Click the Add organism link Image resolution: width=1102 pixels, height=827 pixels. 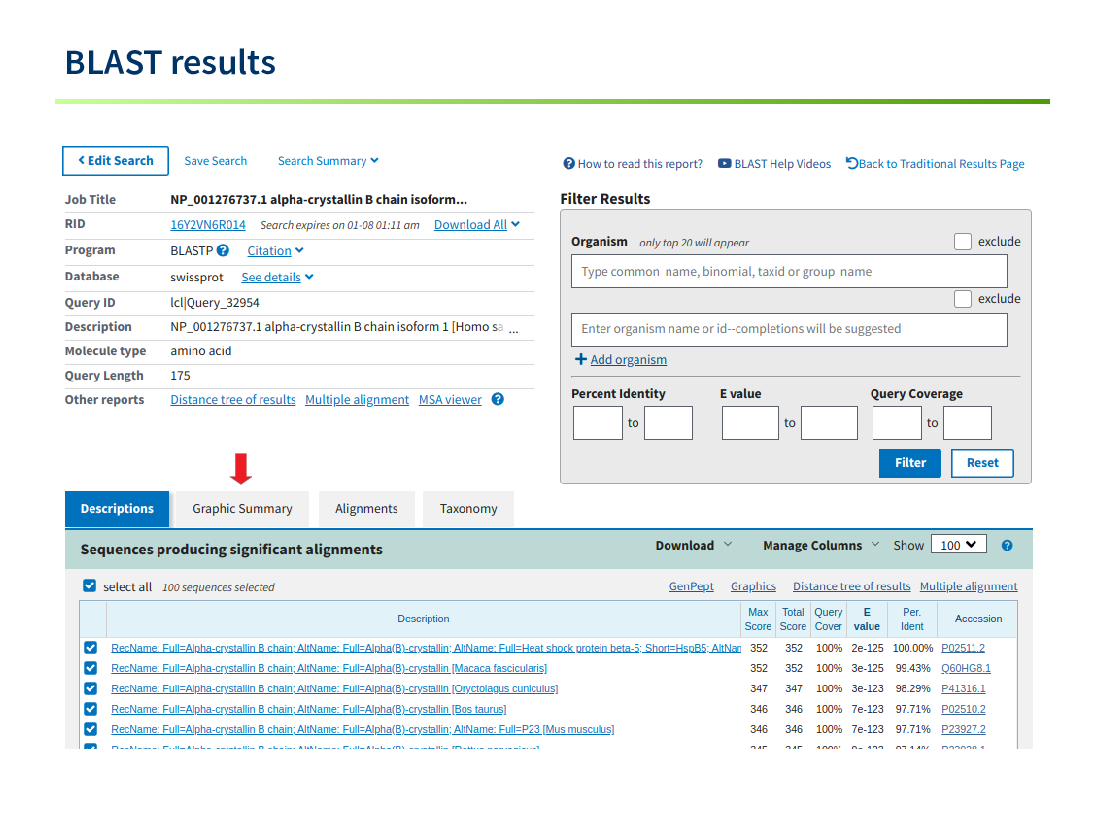pos(629,360)
